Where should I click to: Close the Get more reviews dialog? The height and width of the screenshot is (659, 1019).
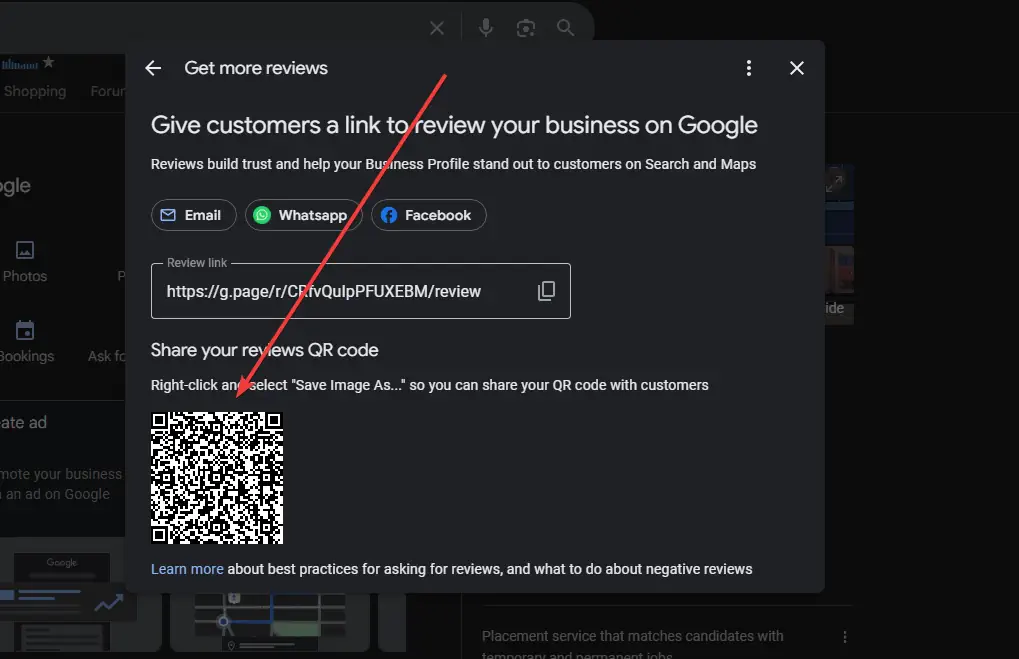point(797,68)
